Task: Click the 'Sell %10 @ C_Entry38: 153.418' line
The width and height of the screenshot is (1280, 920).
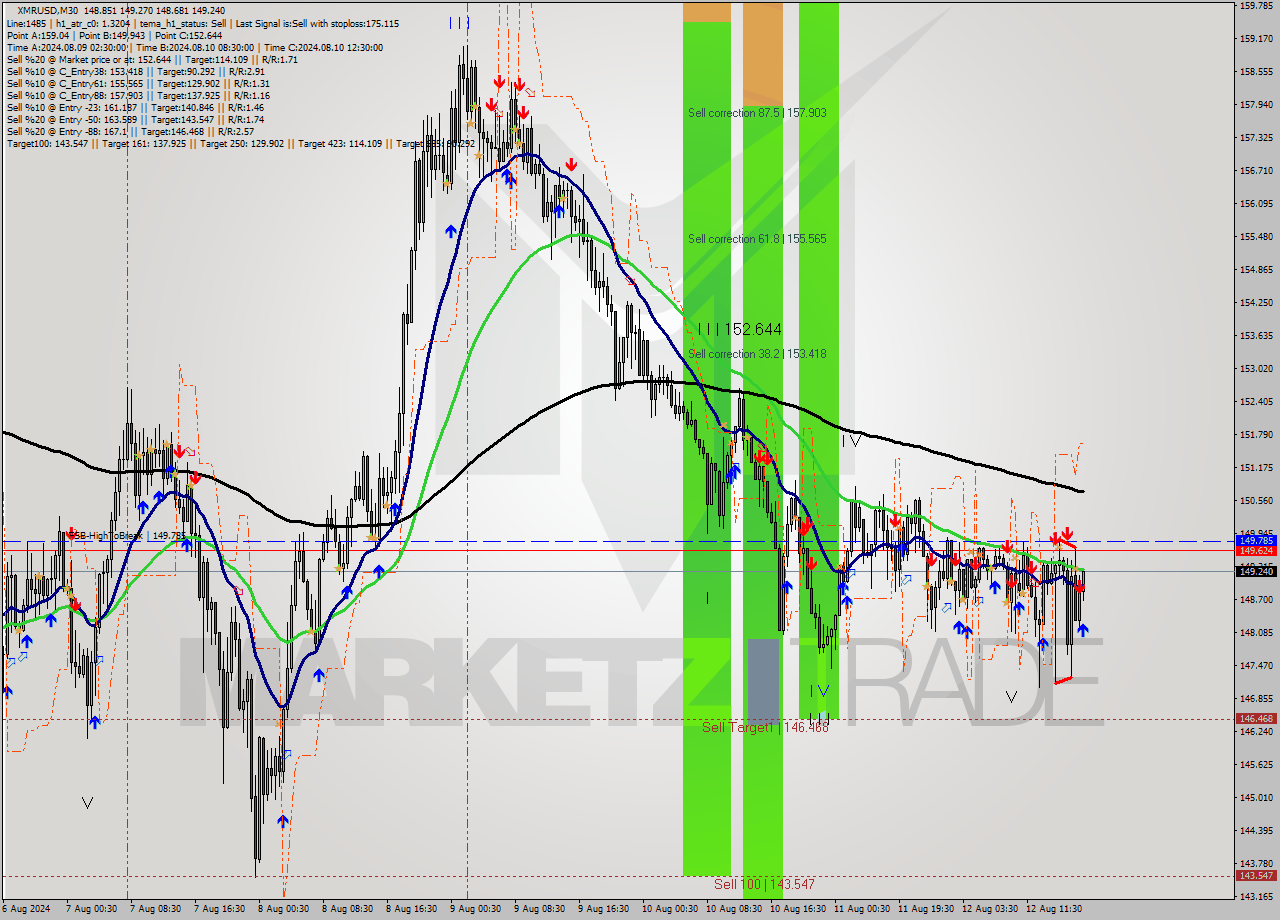Action: 135,71
